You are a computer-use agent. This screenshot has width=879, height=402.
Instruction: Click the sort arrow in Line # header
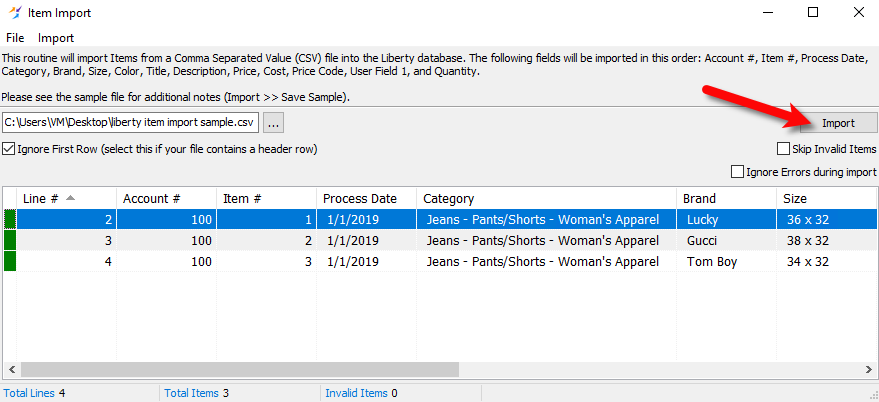70,198
